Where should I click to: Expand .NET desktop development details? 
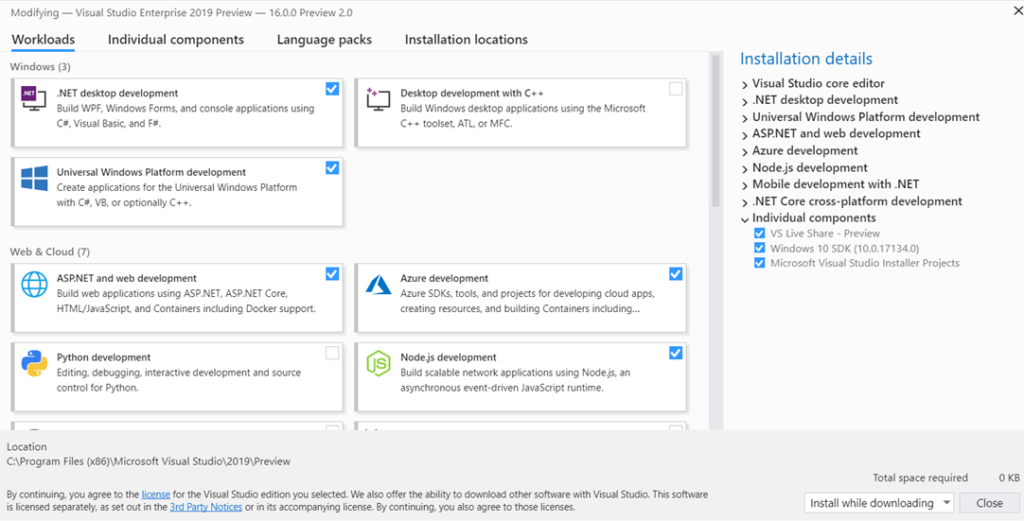744,101
